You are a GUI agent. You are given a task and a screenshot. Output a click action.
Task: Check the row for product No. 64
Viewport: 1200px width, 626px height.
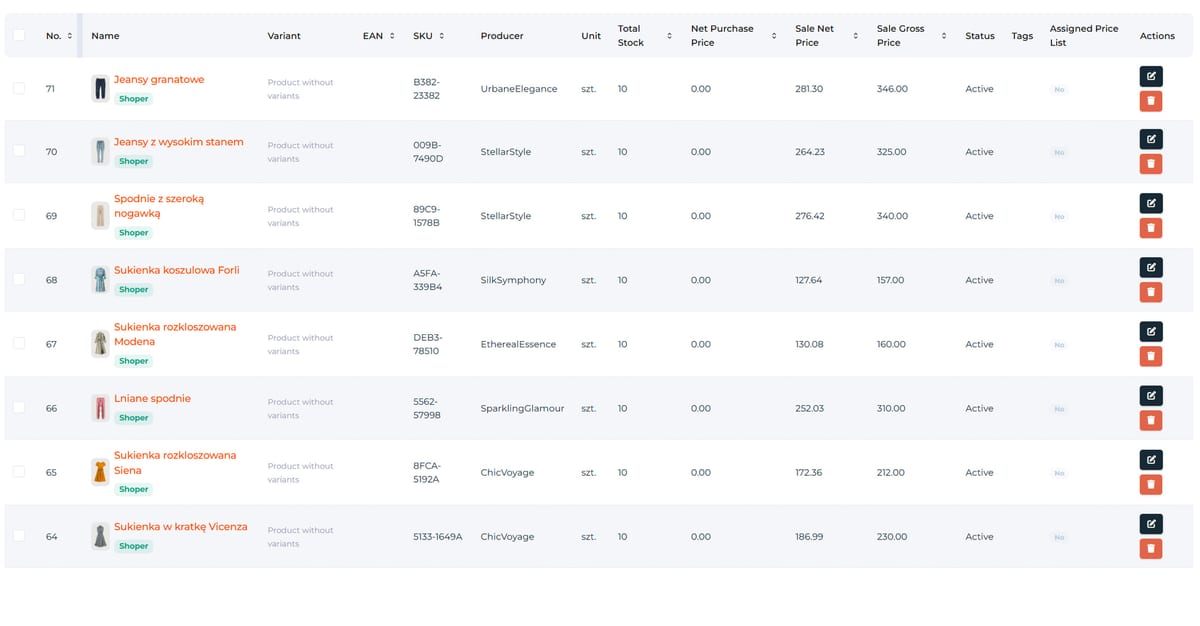pos(19,536)
